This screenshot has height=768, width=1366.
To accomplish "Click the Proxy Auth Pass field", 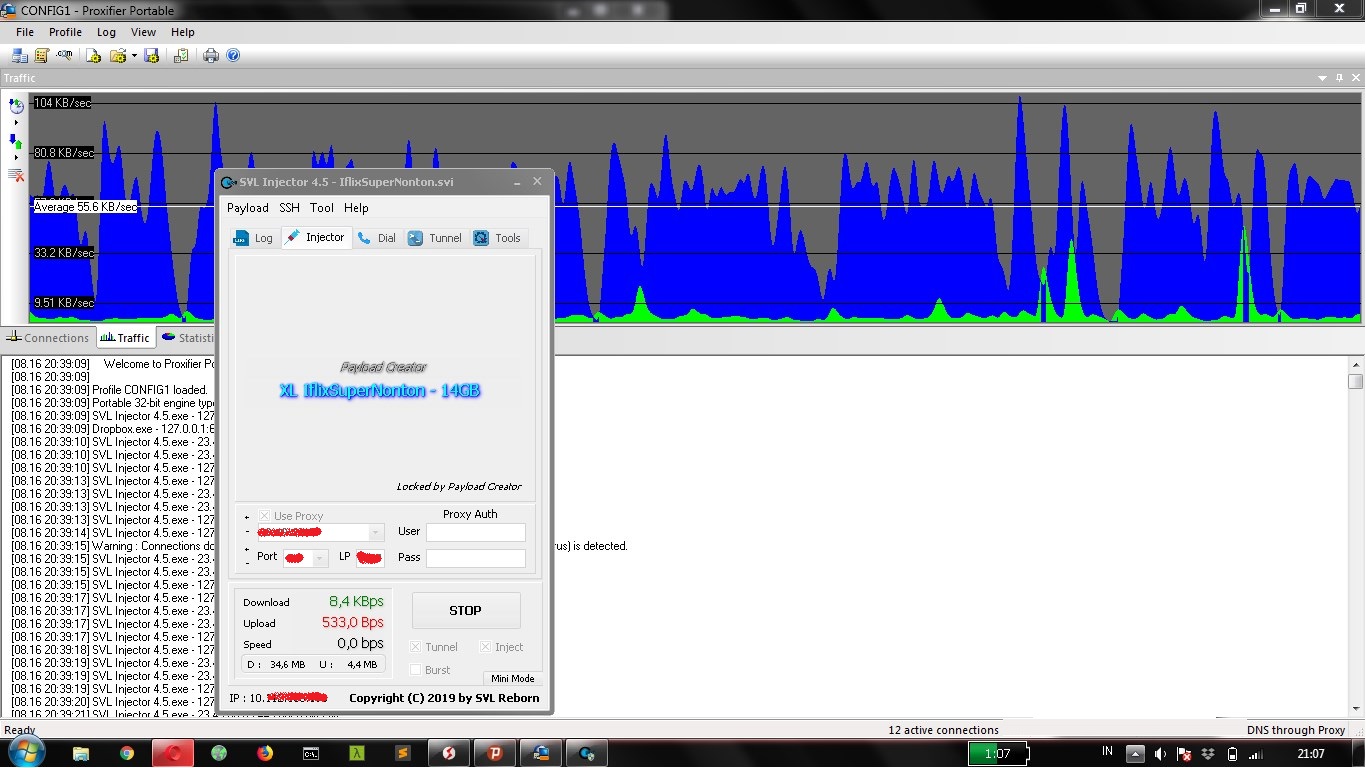I will tap(475, 558).
